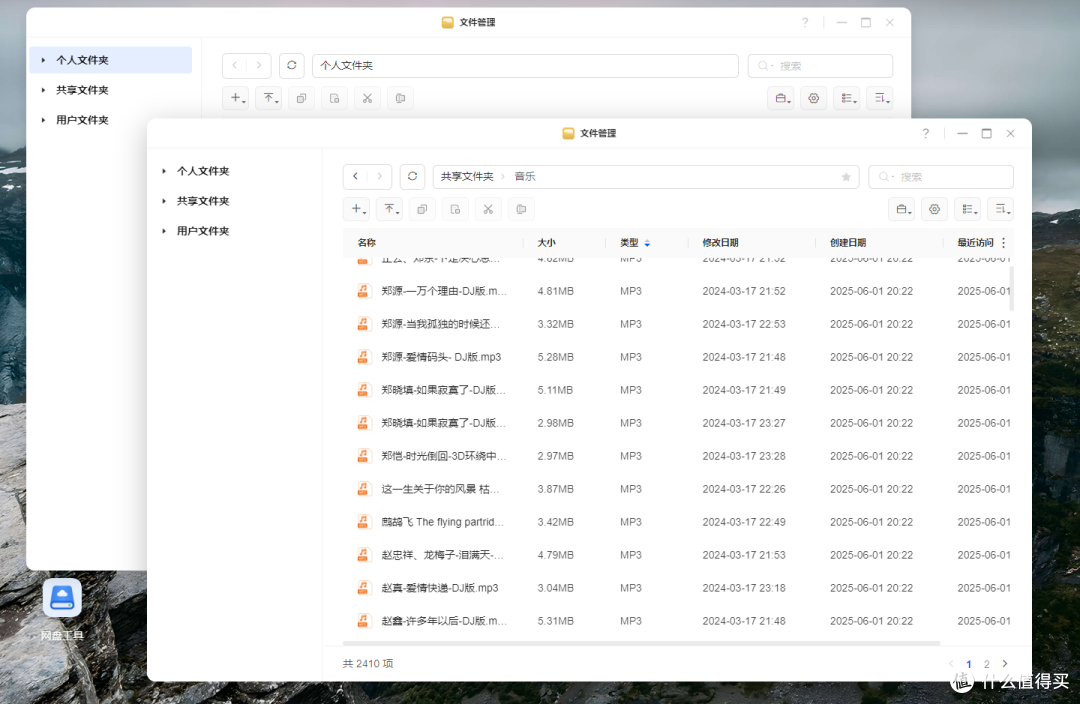Image resolution: width=1080 pixels, height=704 pixels.
Task: Open the sort order dropdown in front window
Action: [1001, 209]
